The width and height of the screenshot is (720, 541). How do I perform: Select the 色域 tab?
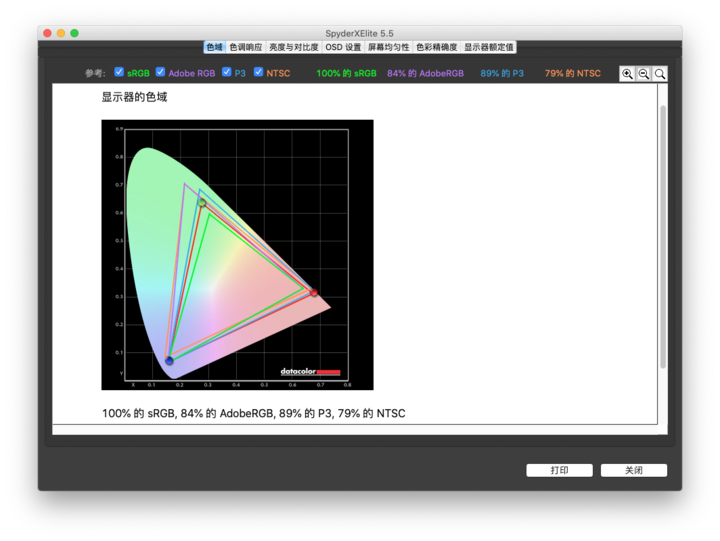click(214, 47)
